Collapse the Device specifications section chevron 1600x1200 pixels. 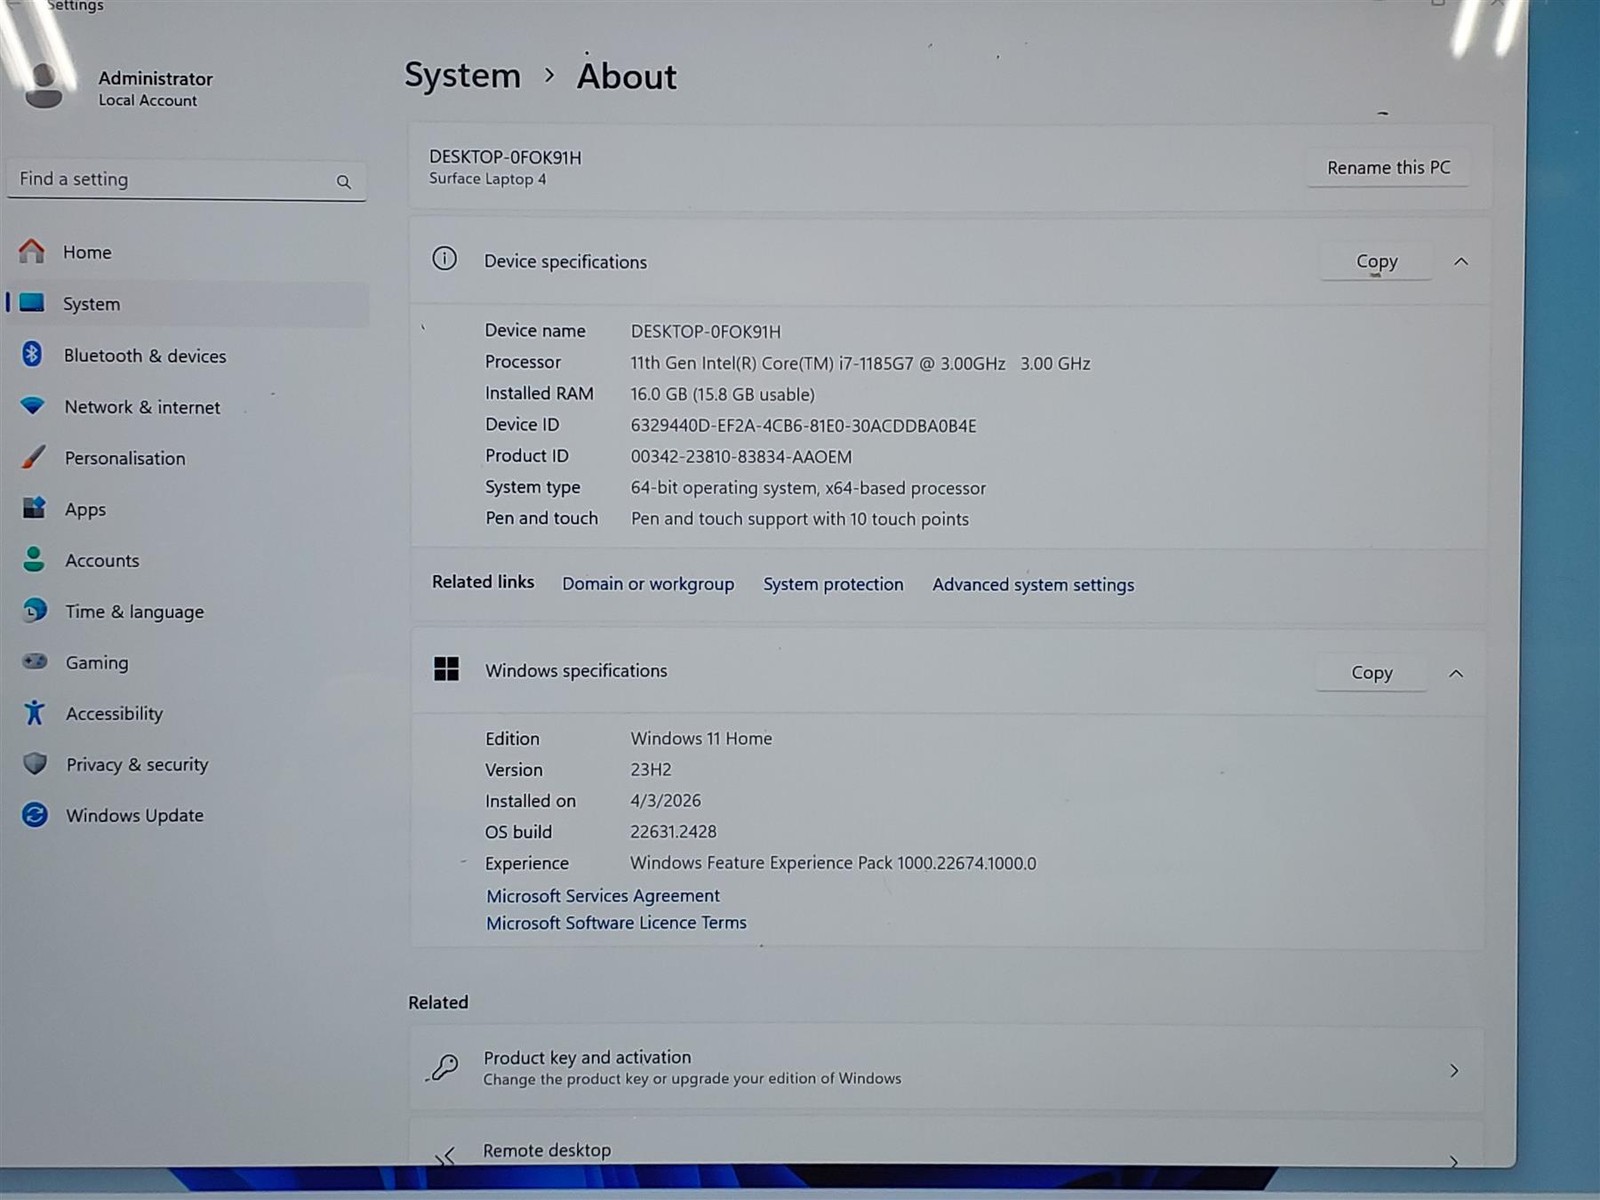pos(1461,262)
